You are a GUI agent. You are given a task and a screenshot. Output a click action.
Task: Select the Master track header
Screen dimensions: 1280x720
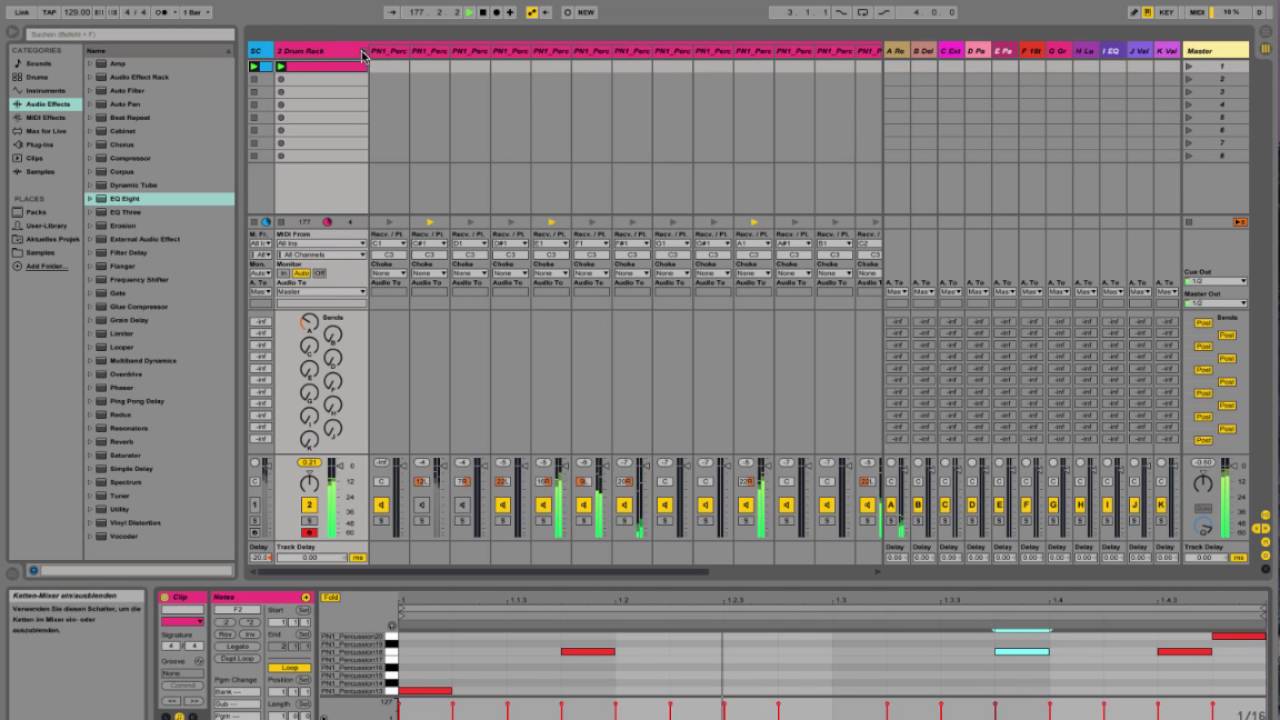coord(1215,51)
